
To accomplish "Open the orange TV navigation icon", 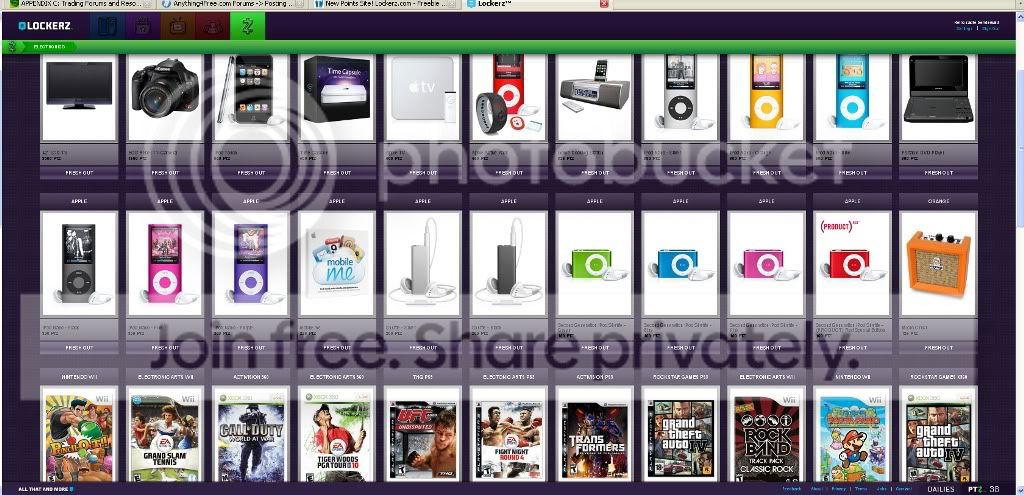I will tap(178, 26).
